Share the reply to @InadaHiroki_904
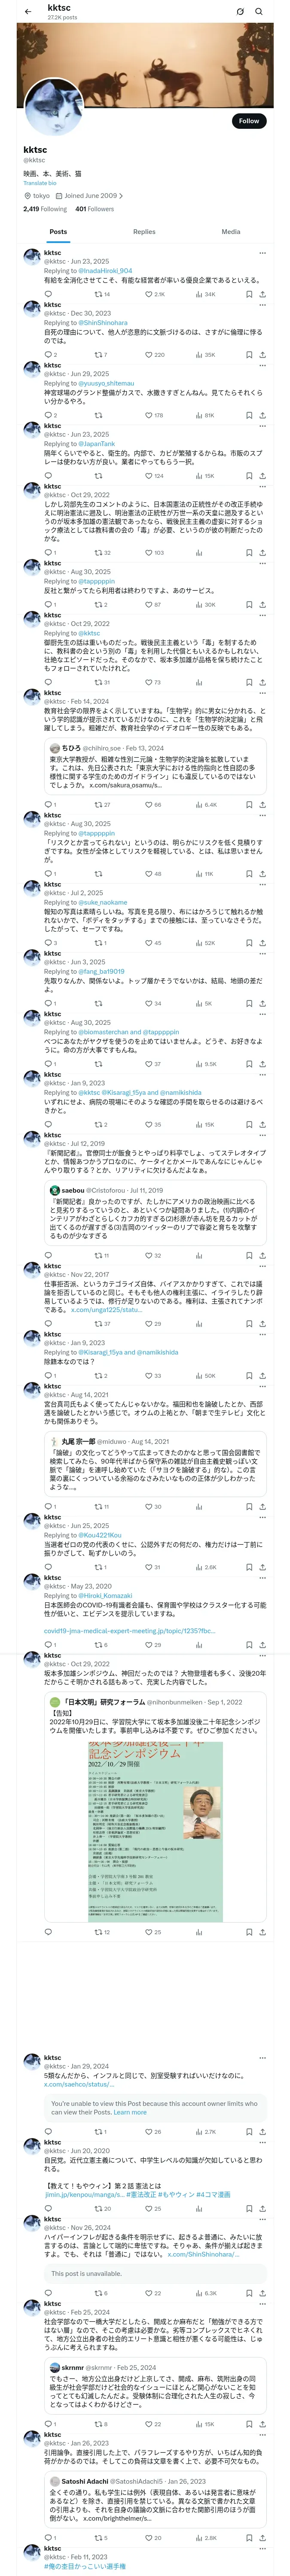 (262, 295)
